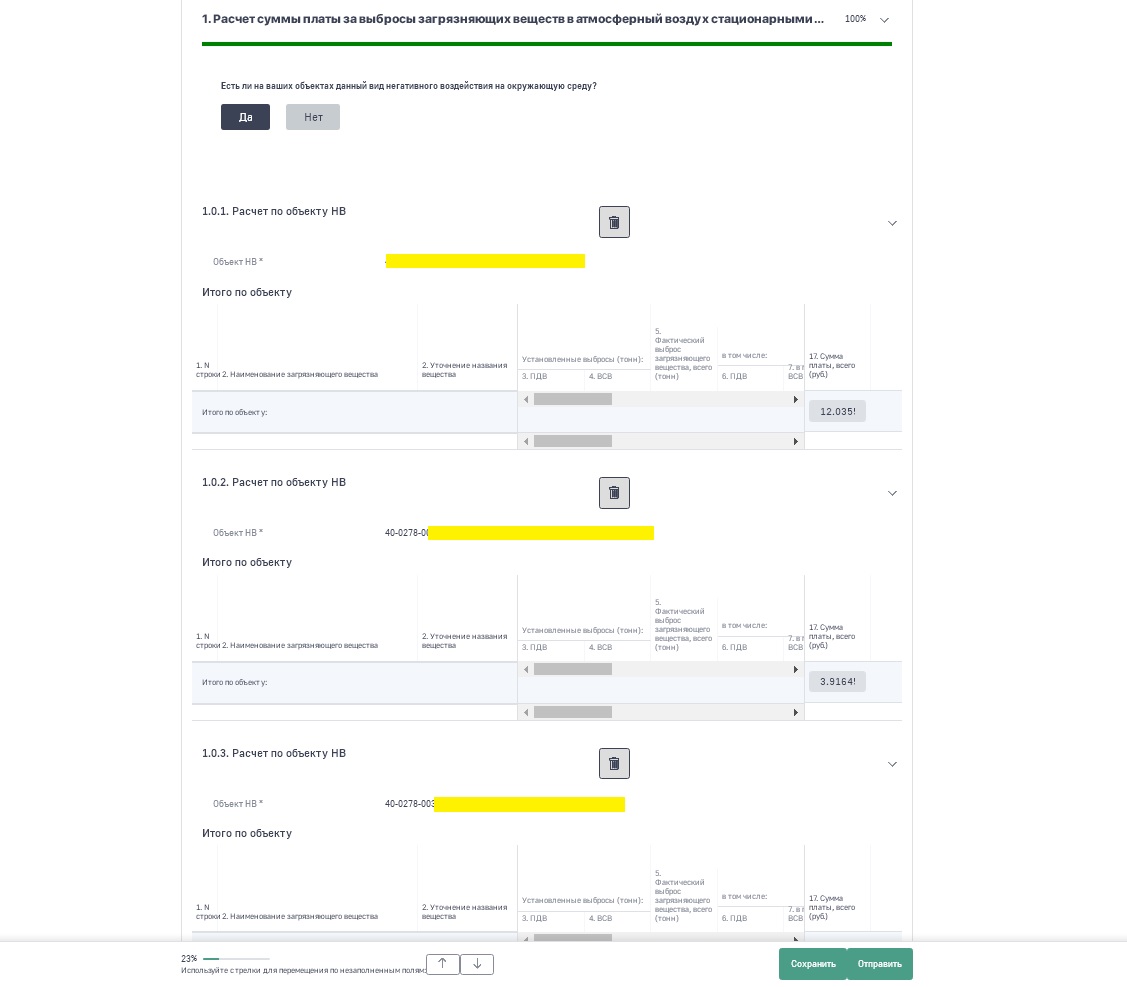Viewport: 1127px width, 987px height.
Task: Collapse subsection 1.0.2 object calculation
Action: click(892, 494)
